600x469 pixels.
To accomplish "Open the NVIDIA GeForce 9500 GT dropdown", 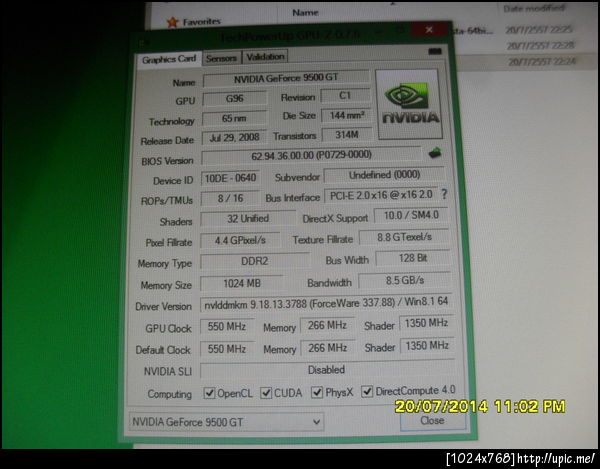I will coord(227,422).
